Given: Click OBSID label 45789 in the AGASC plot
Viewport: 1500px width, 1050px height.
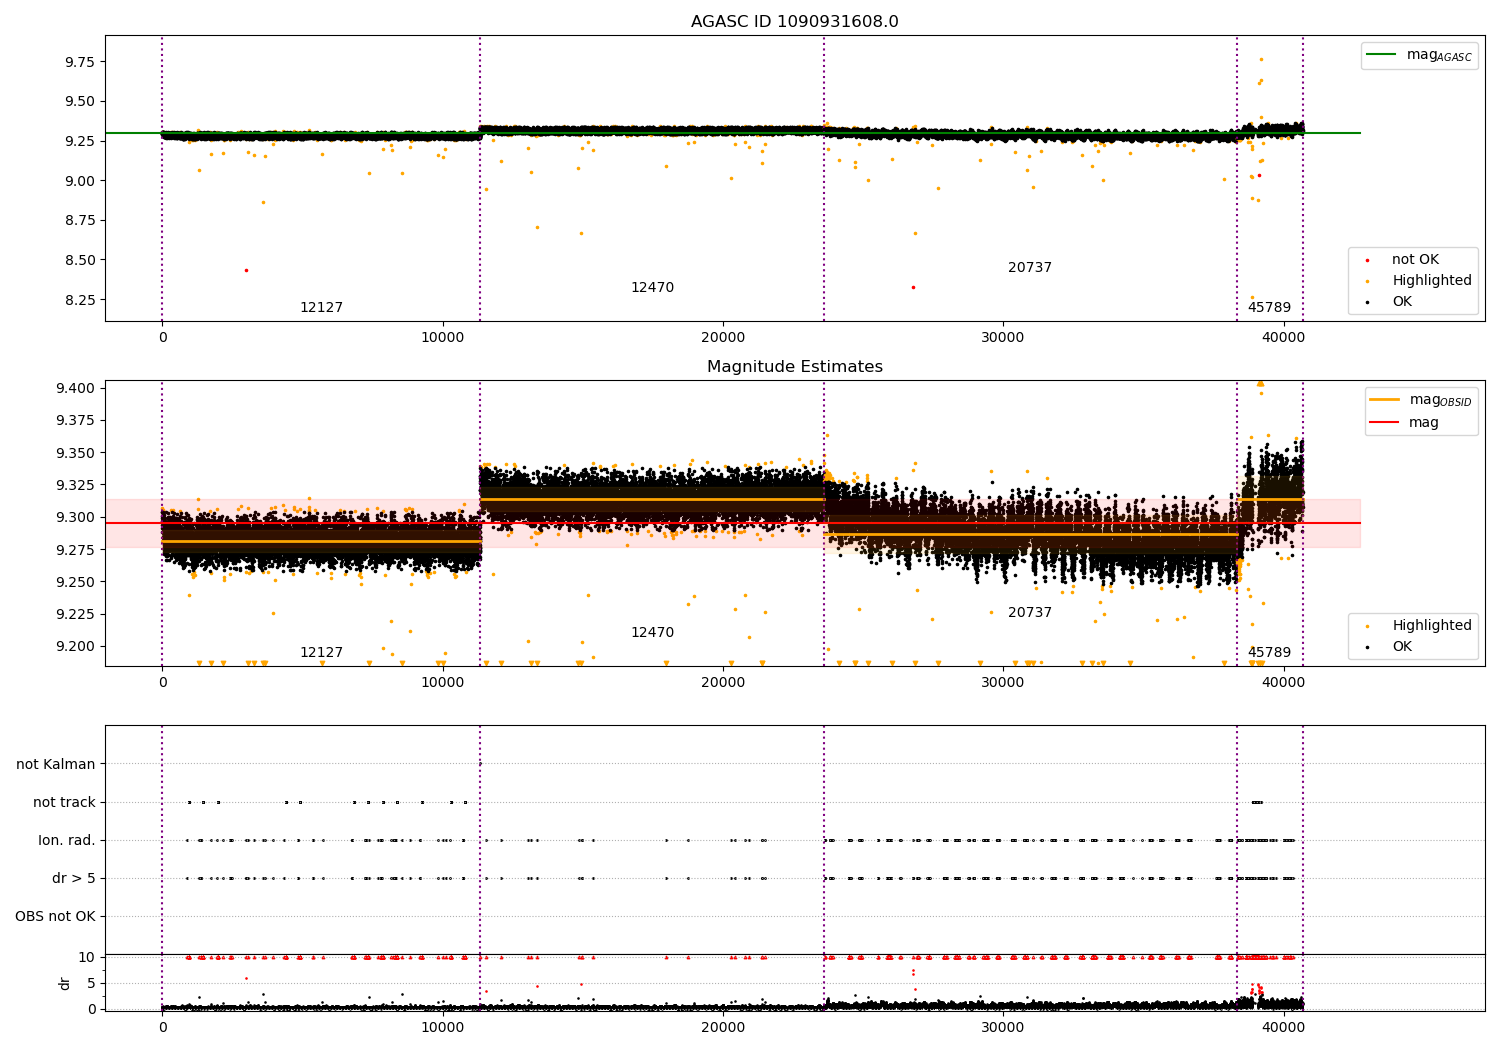Looking at the screenshot, I should point(1269,308).
